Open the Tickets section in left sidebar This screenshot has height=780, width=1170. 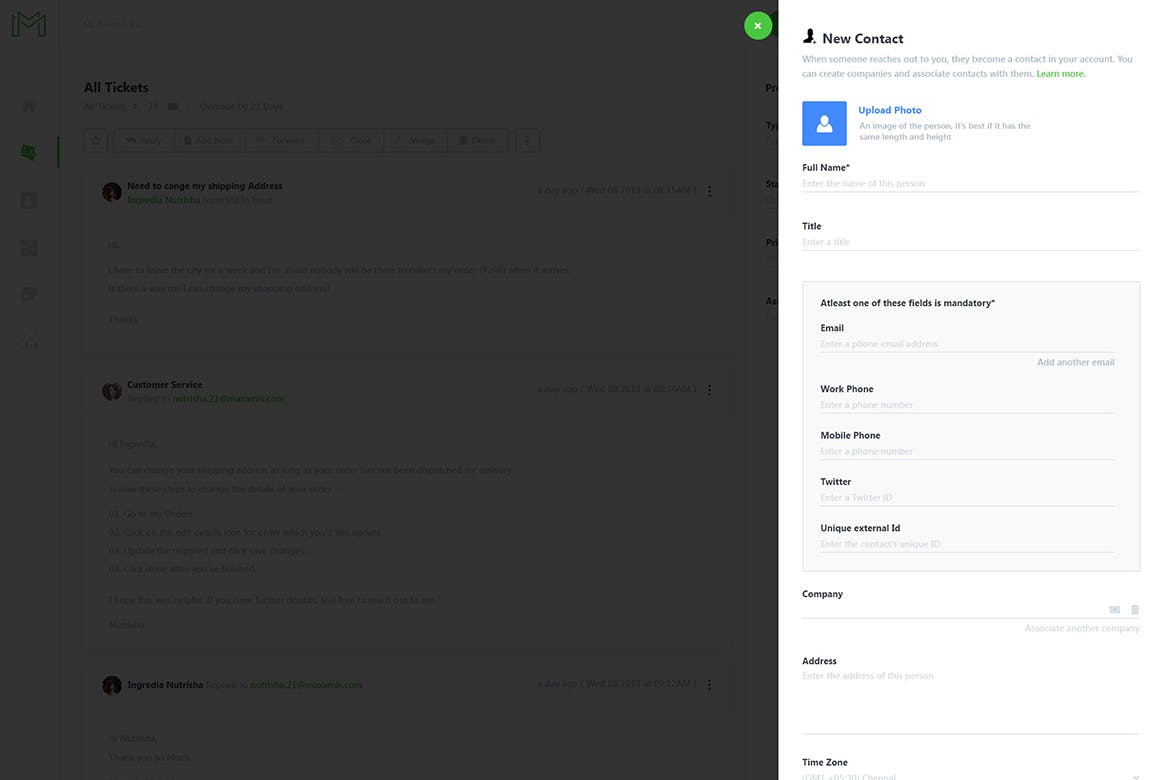(x=29, y=152)
